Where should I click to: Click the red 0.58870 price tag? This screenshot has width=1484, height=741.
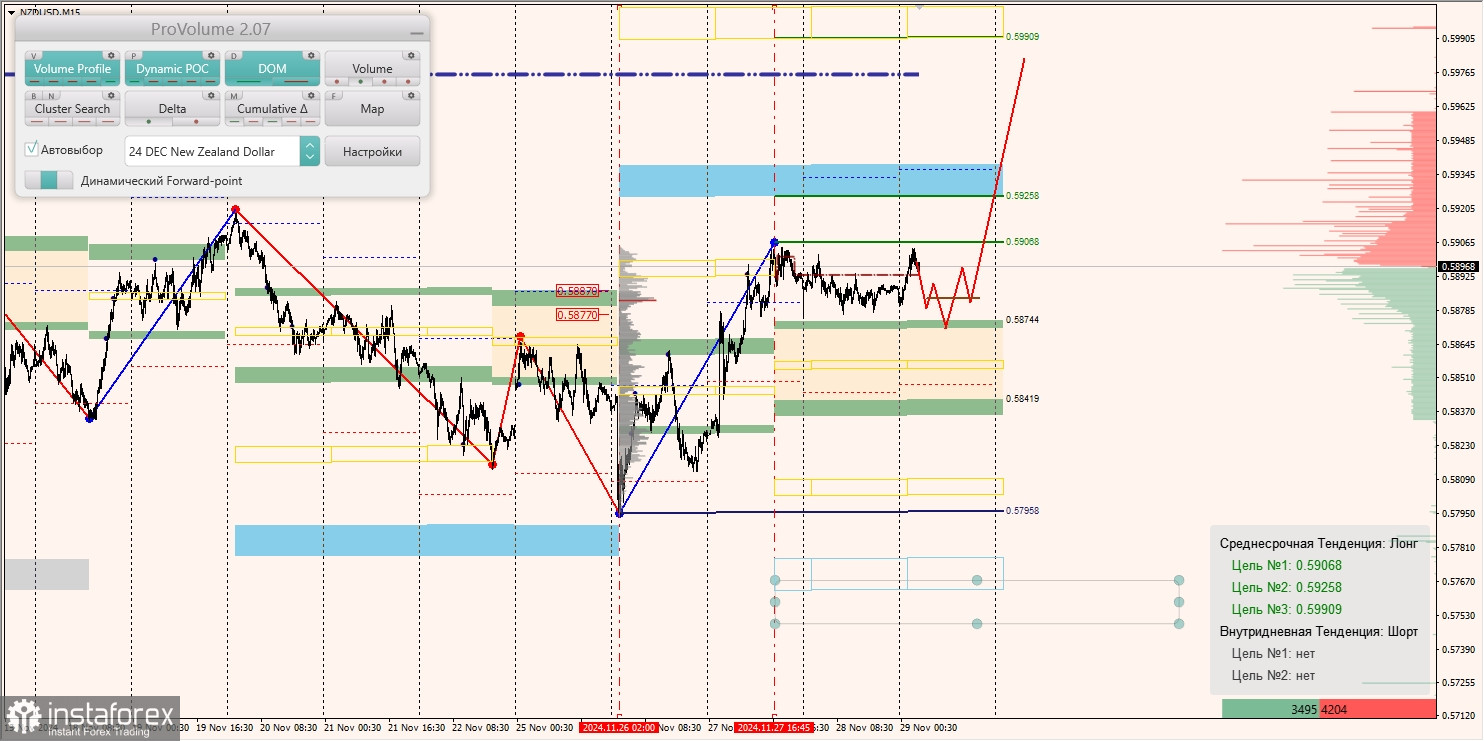[x=578, y=291]
